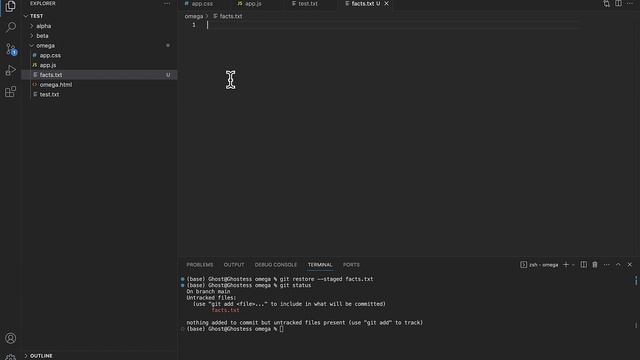Screen dimensions: 640x360
Task: Split the terminal panel
Action: pyautogui.click(x=584, y=264)
